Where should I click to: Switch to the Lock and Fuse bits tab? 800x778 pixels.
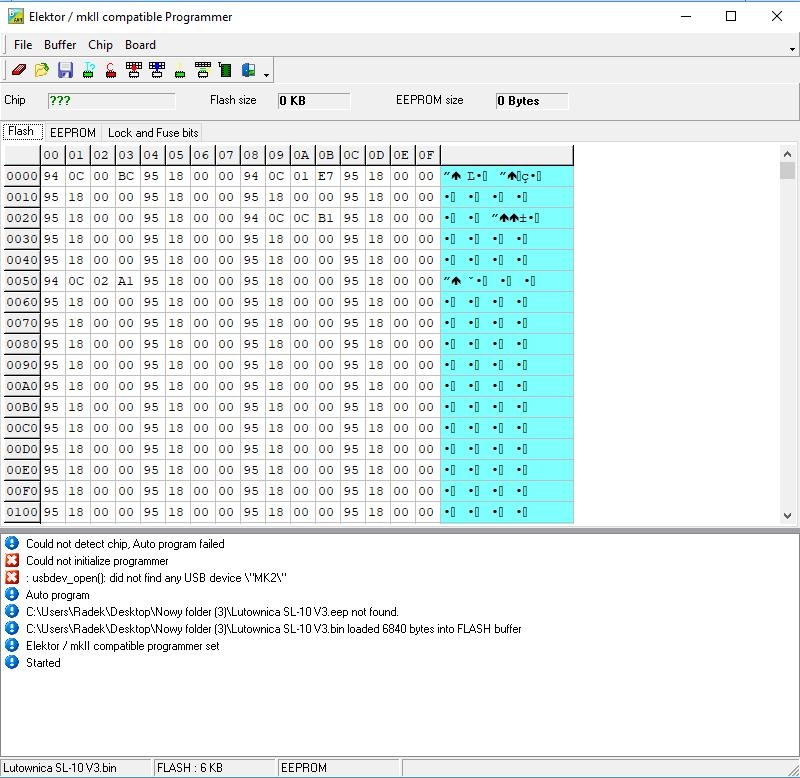[x=153, y=132]
